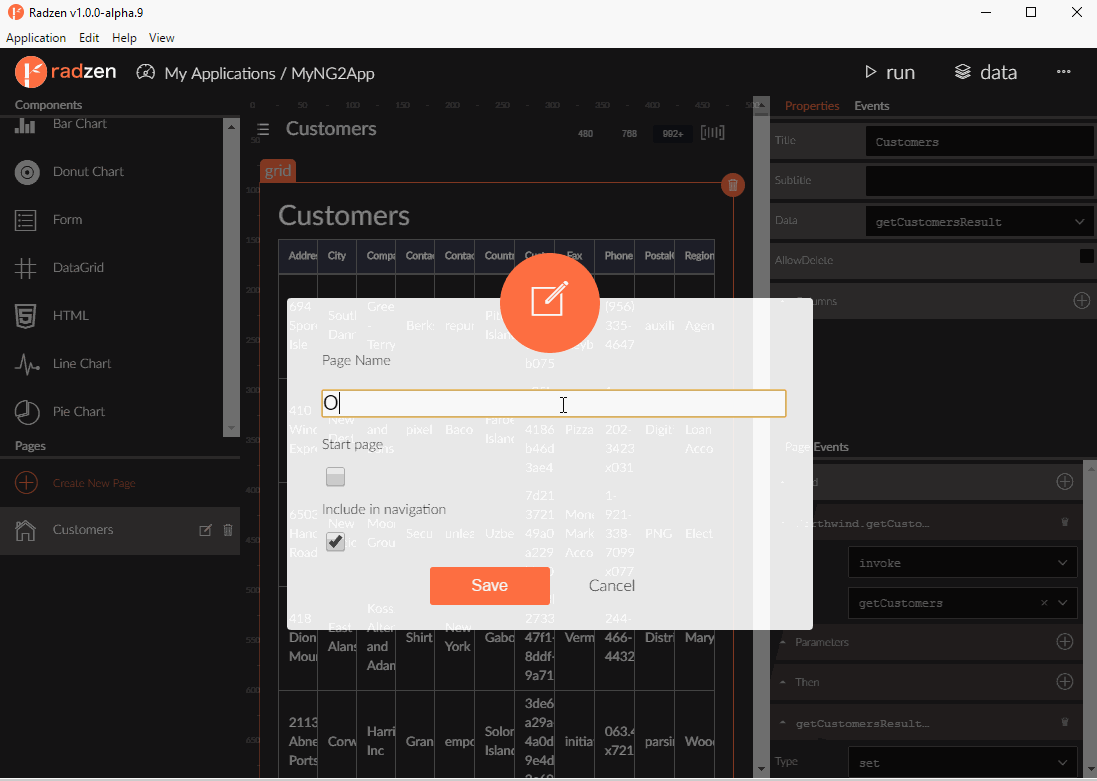Viewport: 1097px width, 781px height.
Task: Click the delete icon next to the Customers page
Action: pos(228,530)
